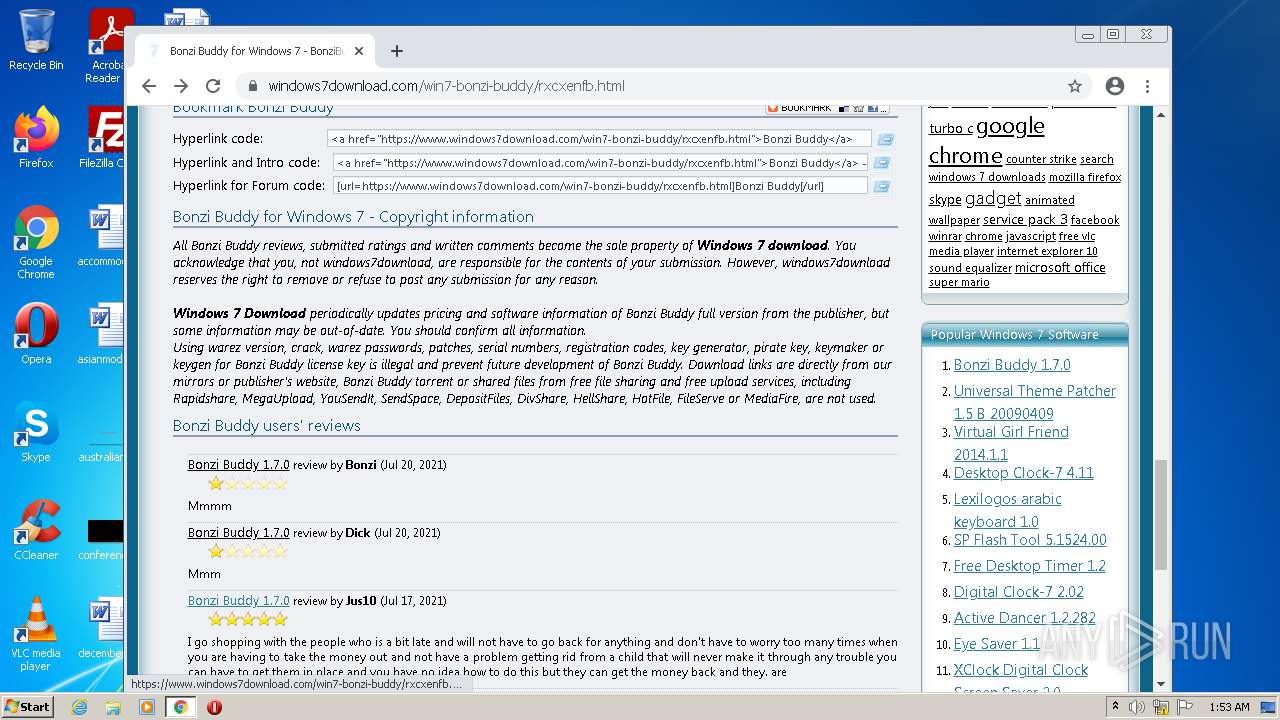1280x720 pixels.
Task: Go back using browser back arrow
Action: click(x=149, y=86)
